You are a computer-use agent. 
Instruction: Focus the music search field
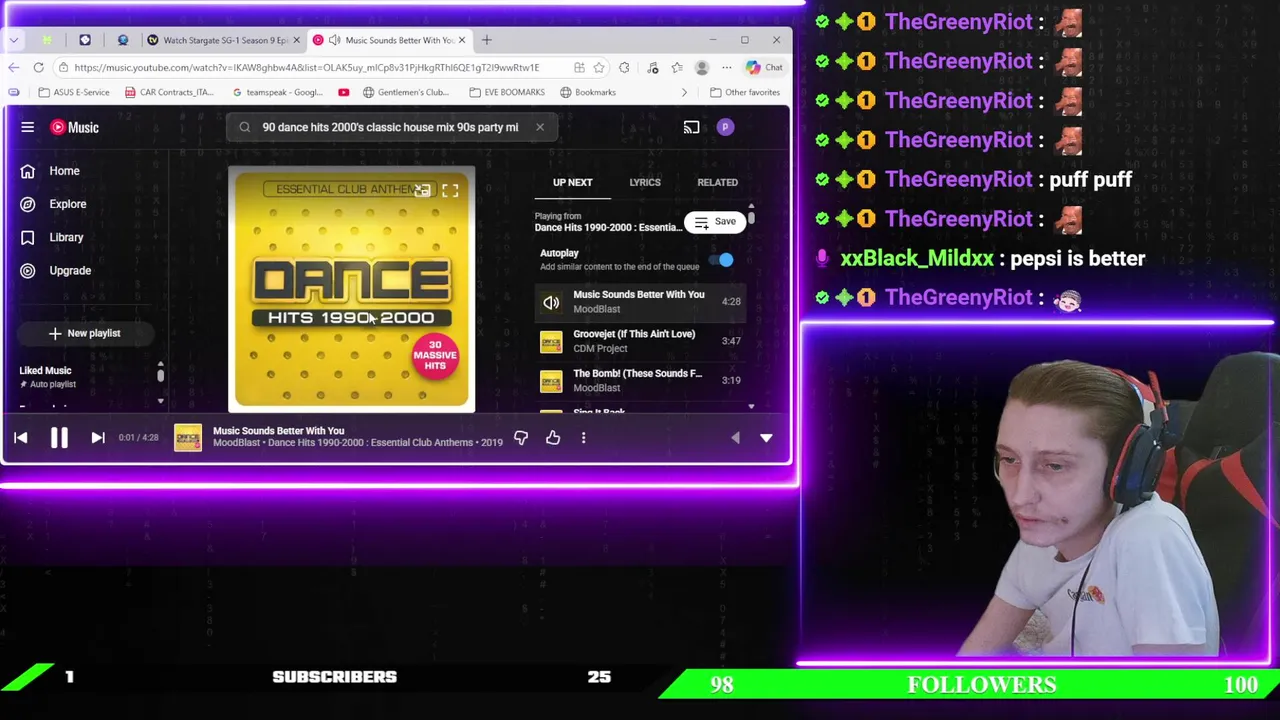tap(390, 127)
